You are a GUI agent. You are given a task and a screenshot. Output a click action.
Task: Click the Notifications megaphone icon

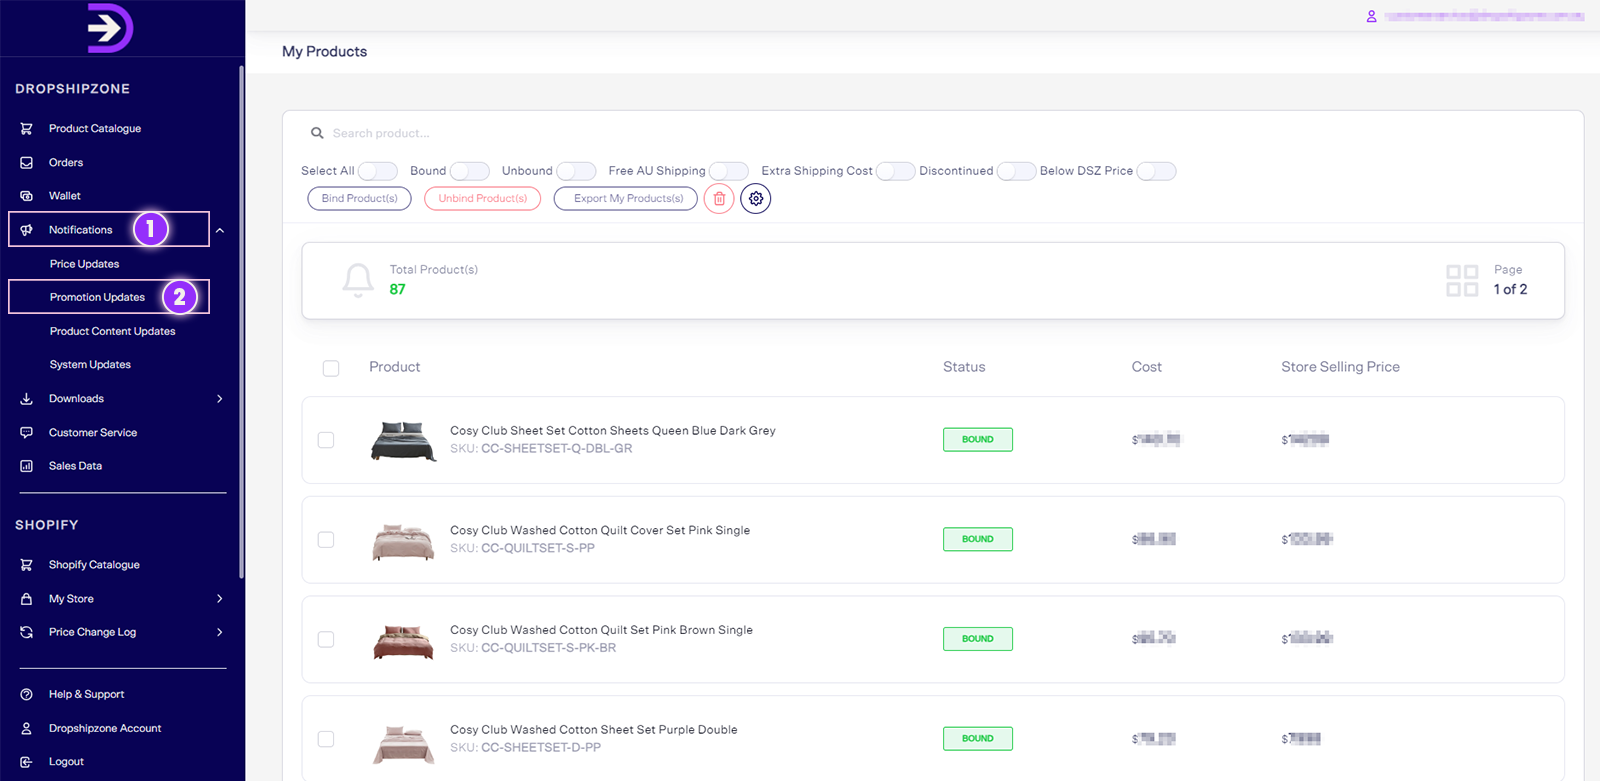(x=27, y=230)
